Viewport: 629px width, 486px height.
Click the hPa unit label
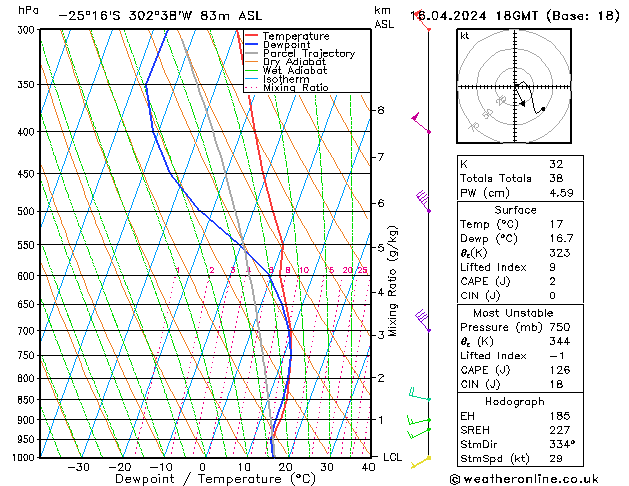(x=28, y=10)
